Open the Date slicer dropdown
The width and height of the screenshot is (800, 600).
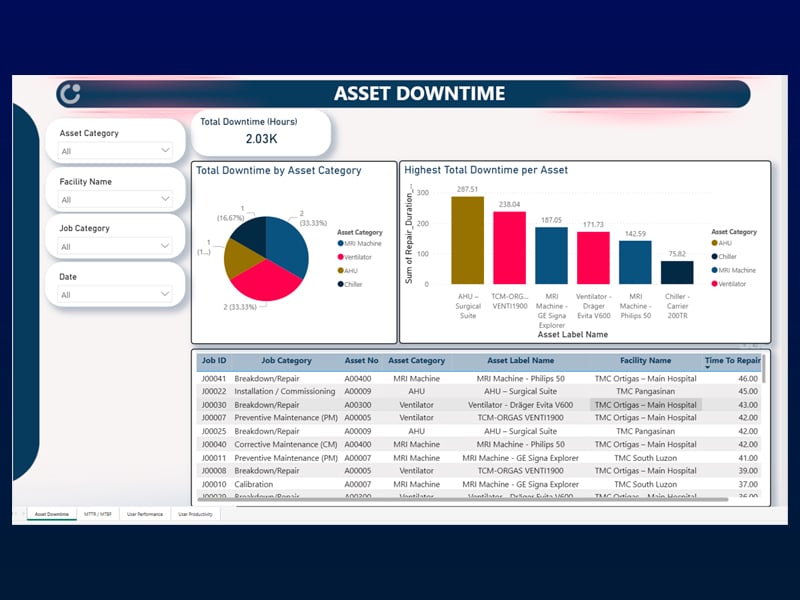115,294
